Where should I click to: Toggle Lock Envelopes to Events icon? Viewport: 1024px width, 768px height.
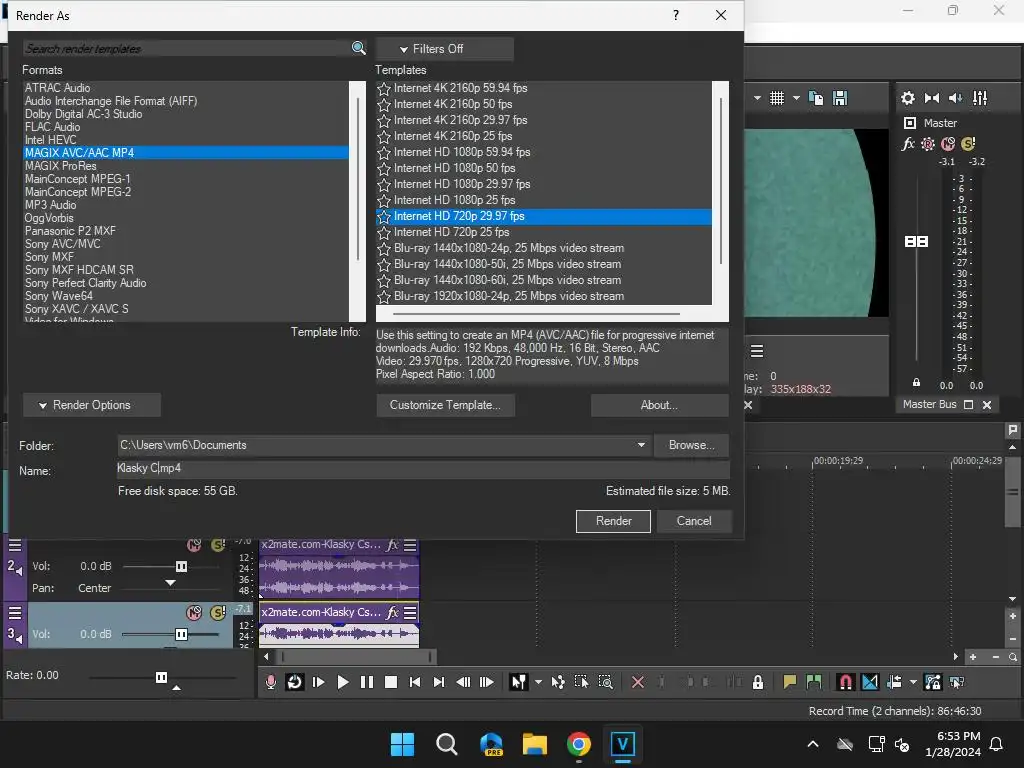click(933, 682)
